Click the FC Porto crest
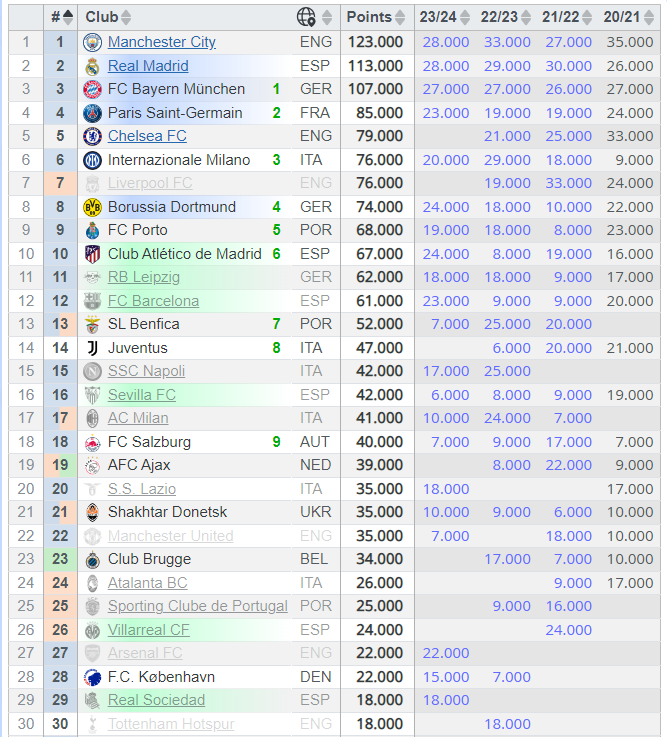 [92, 230]
